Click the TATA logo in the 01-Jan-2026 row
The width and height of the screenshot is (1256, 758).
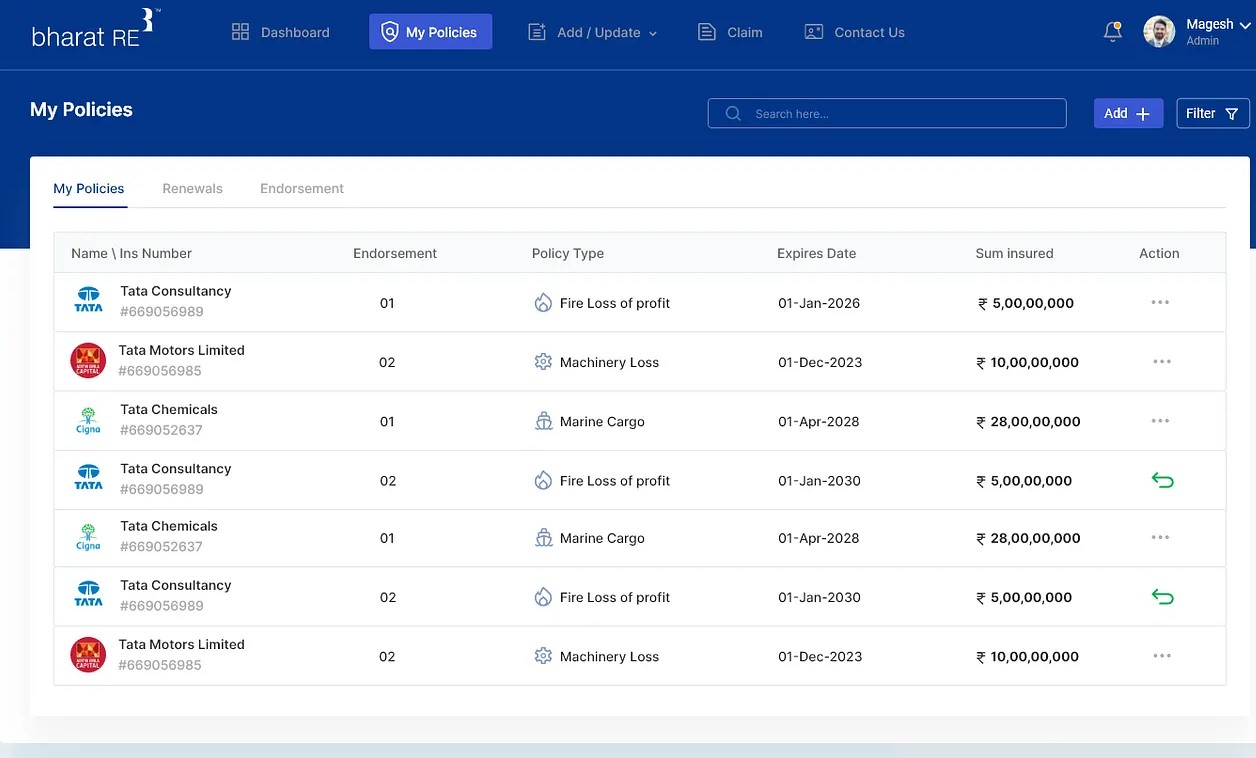pos(88,301)
